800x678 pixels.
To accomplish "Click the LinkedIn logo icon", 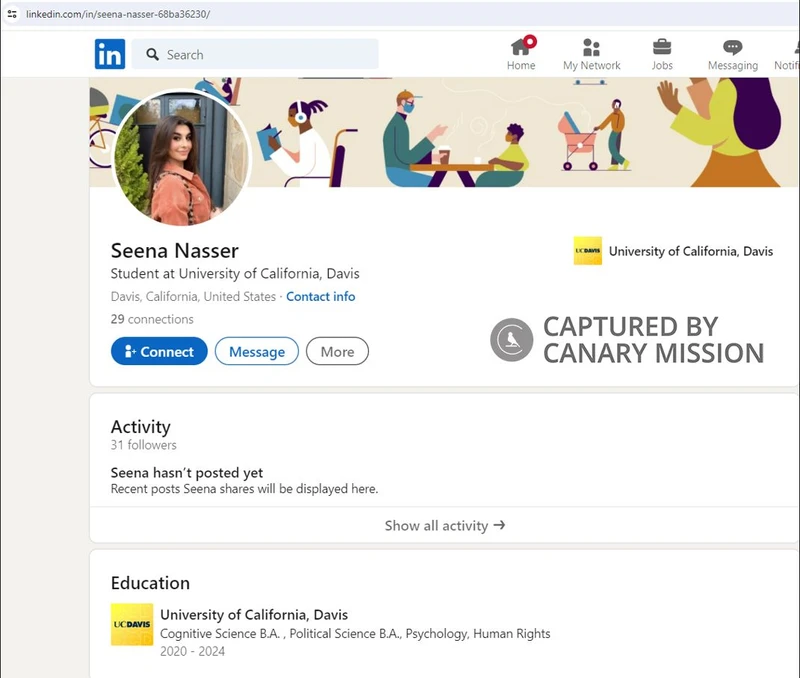I will 110,54.
